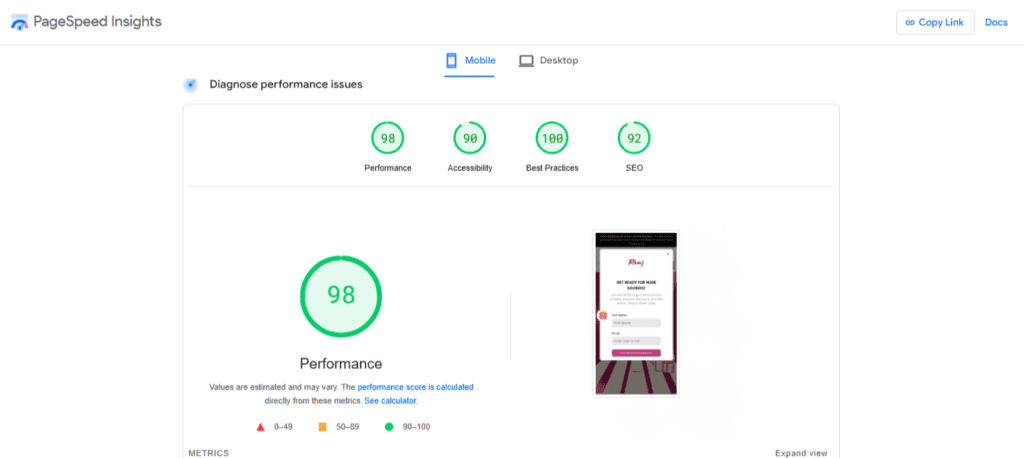
Task: Click the mobile phone icon
Action: point(452,60)
